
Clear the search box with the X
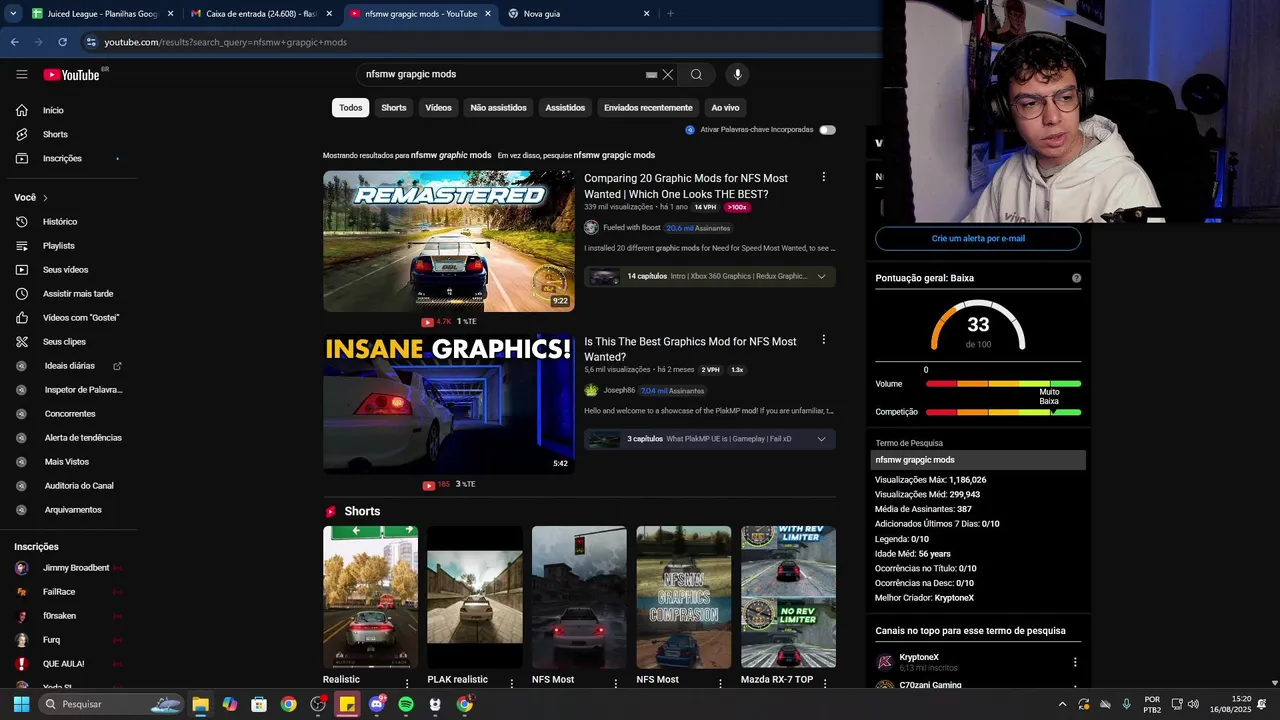pos(668,74)
